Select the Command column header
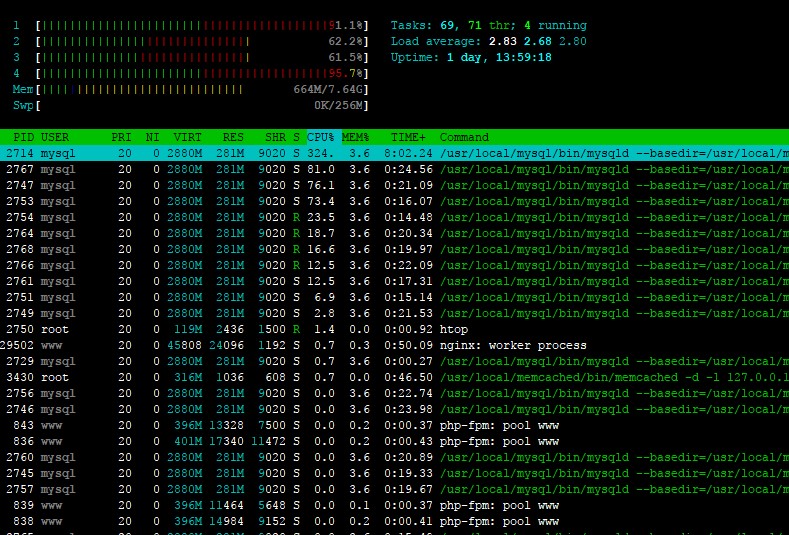Screen dimensions: 789x535 [465, 137]
